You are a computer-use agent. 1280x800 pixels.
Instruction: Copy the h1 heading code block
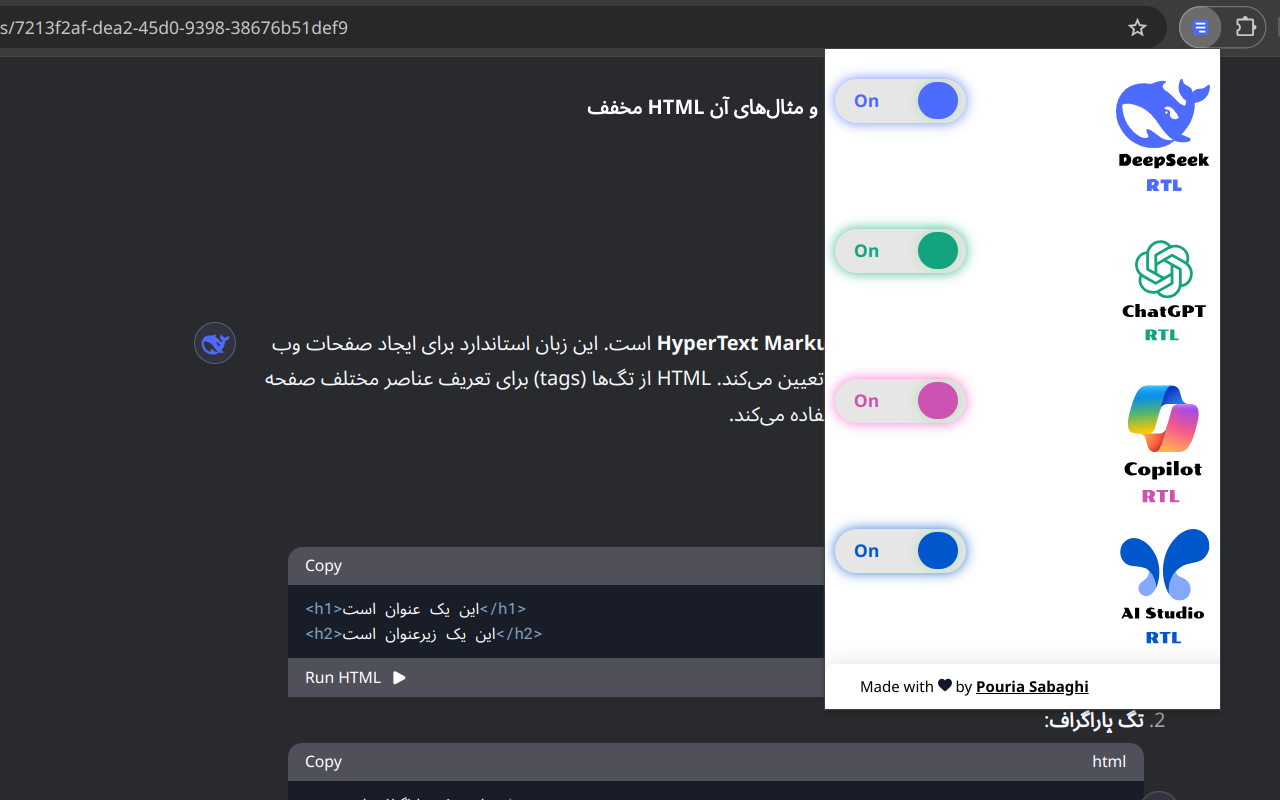[323, 565]
